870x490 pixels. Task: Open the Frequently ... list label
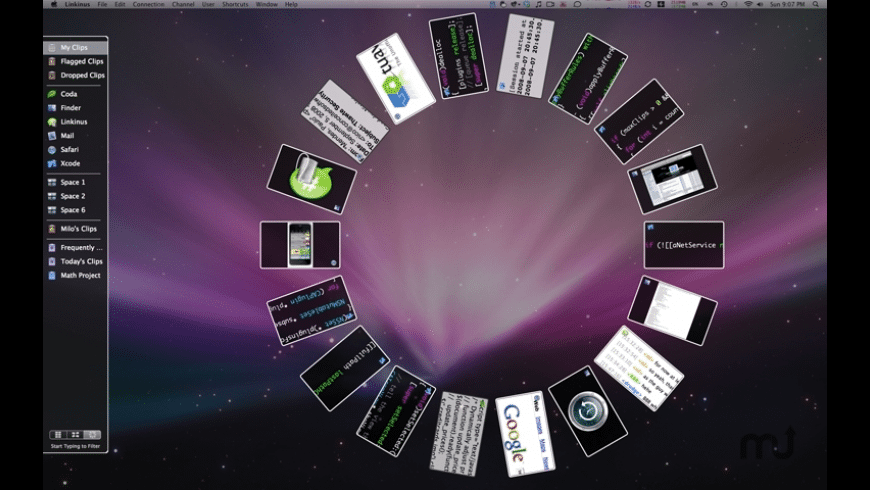tap(81, 247)
